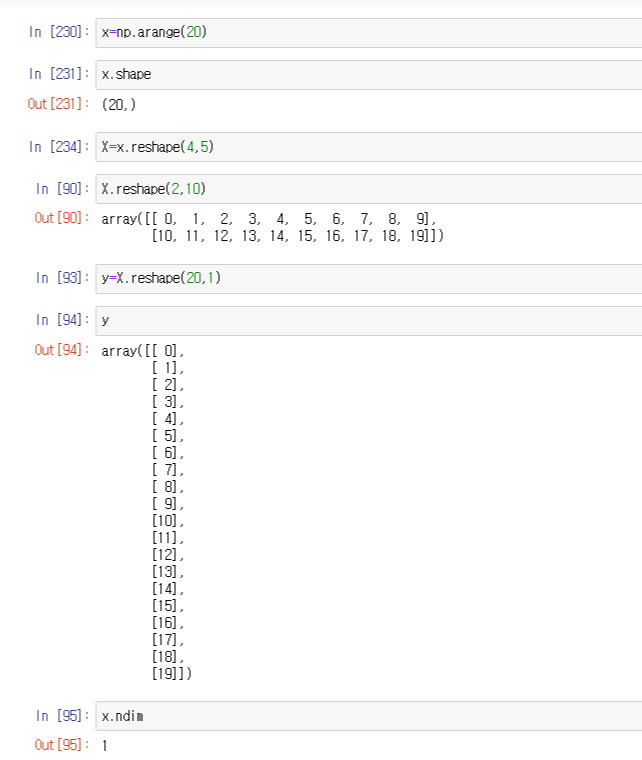The height and width of the screenshot is (760, 642).
Task: Click the [ 5], output row
Action: coord(168,436)
